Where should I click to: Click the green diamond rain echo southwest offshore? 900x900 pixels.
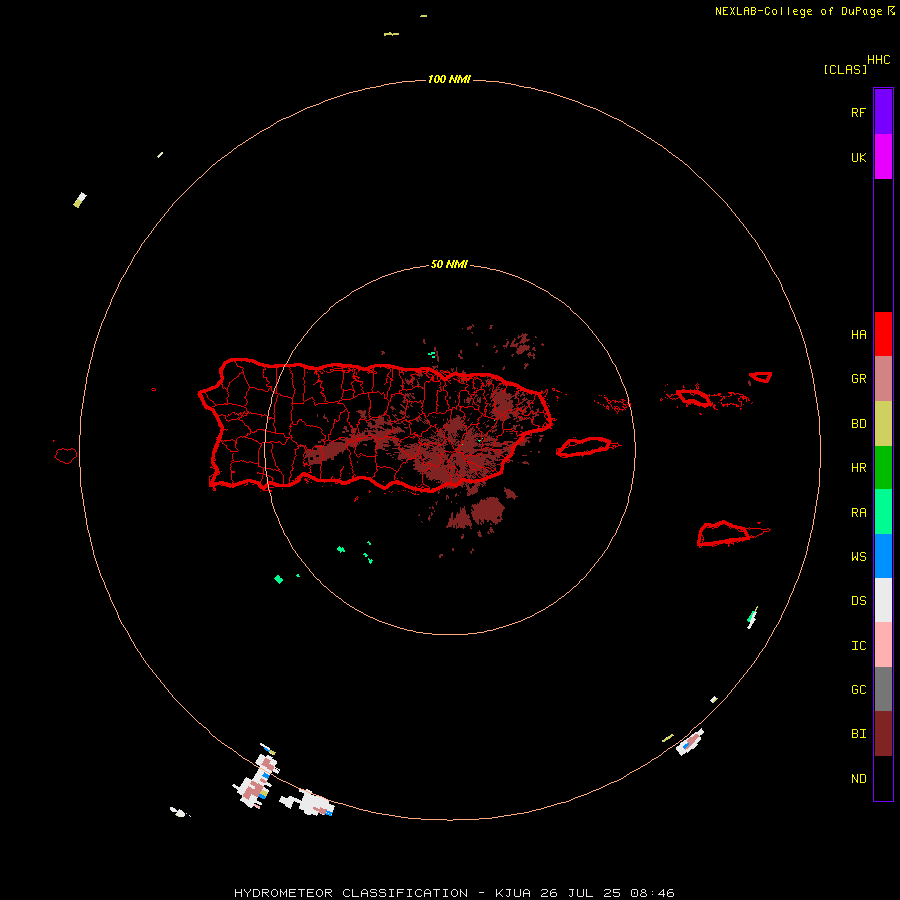(278, 579)
